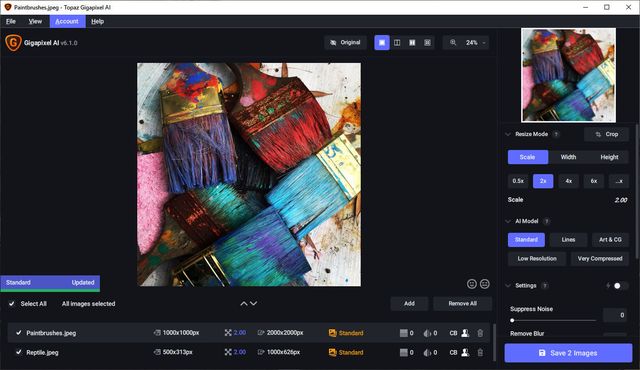
Task: Uncheck the Paintbrushes.jpeg checkbox
Action: [18, 333]
